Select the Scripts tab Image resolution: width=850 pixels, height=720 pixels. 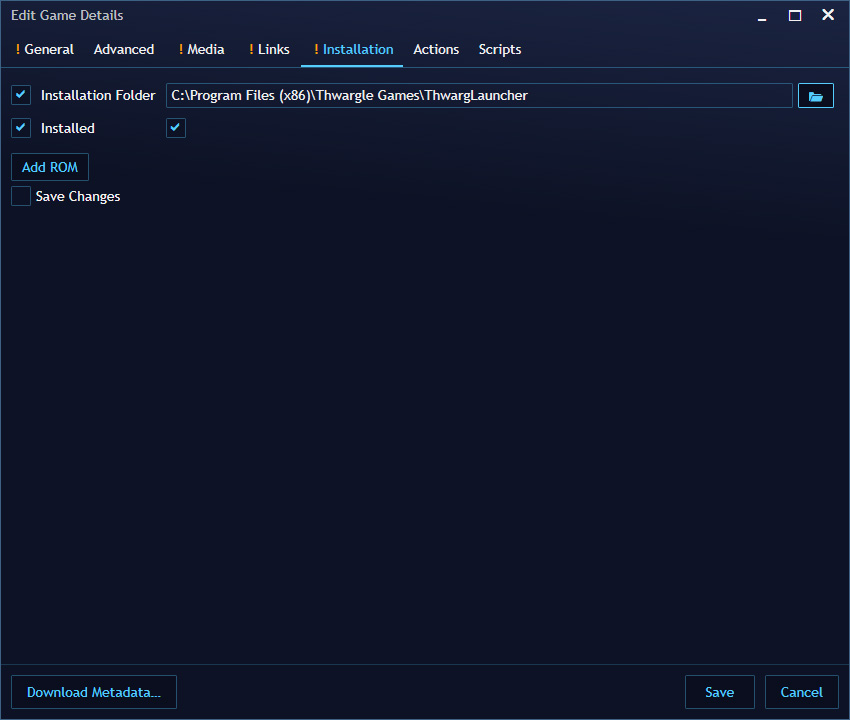(x=500, y=49)
